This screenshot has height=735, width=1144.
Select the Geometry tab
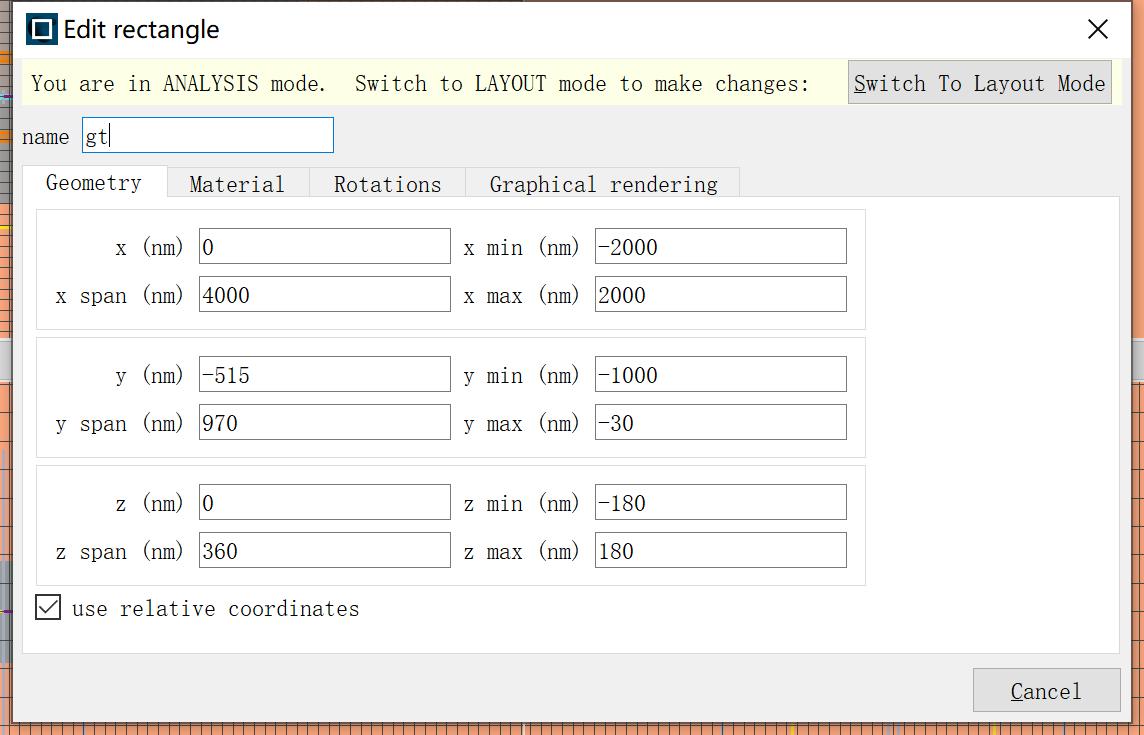tap(93, 183)
